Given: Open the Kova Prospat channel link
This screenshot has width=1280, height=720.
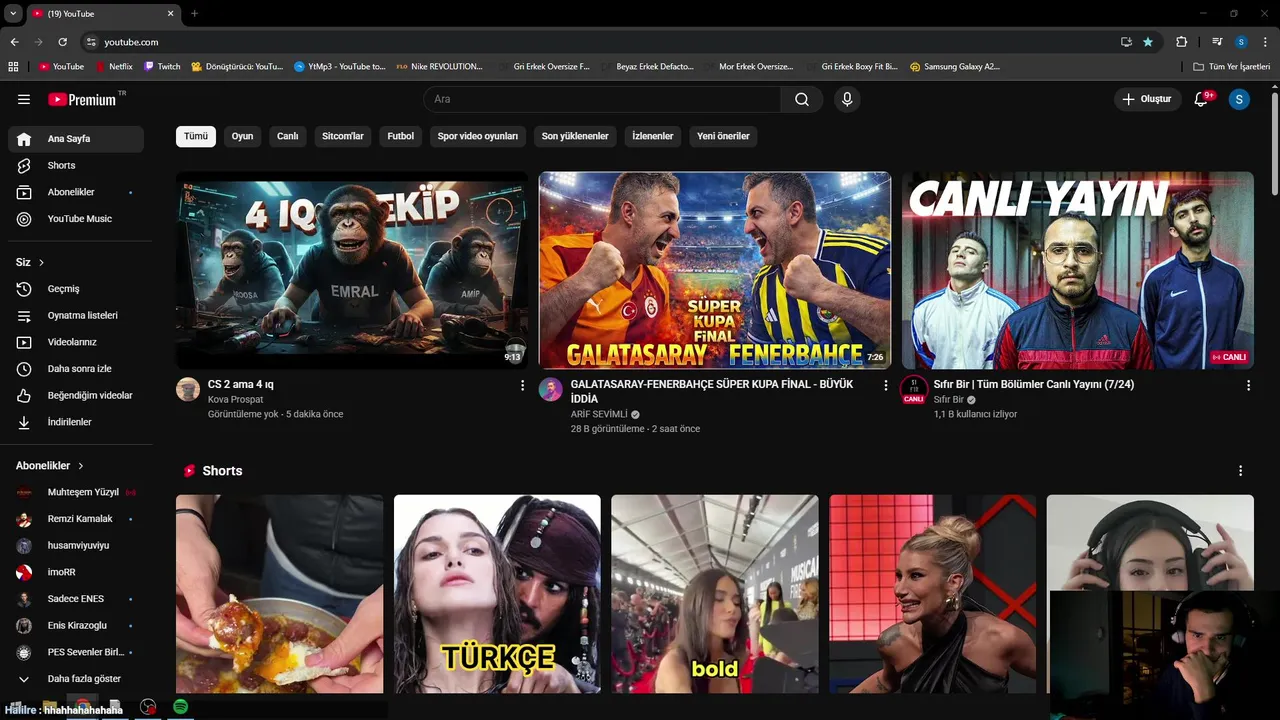Looking at the screenshot, I should coord(236,399).
